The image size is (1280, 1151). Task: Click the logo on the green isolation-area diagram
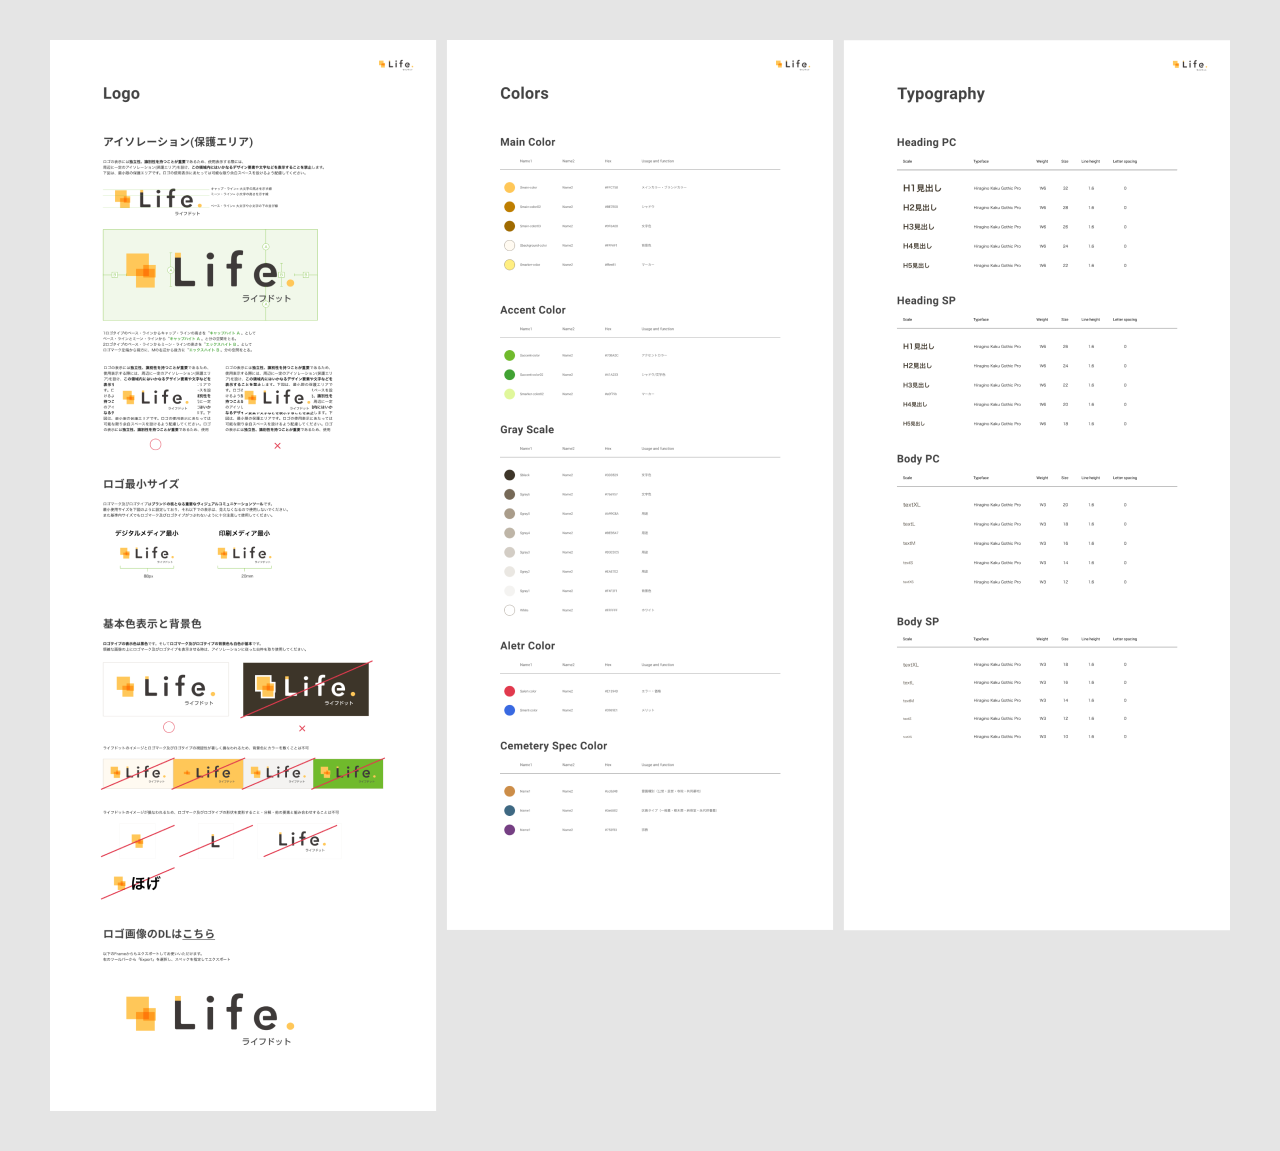[x=210, y=274]
